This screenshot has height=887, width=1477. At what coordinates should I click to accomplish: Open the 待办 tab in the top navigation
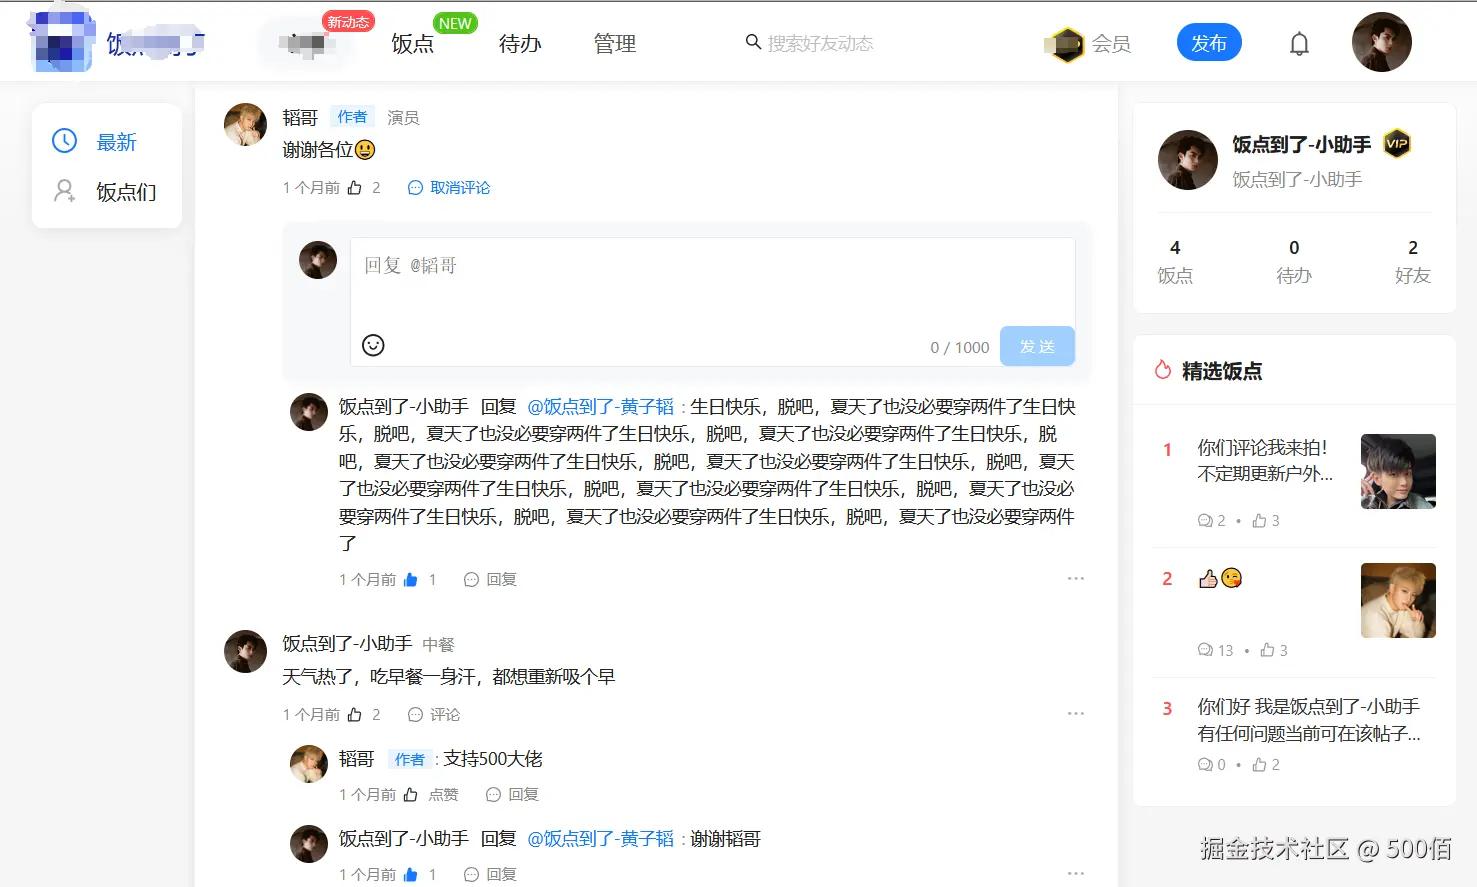click(x=519, y=43)
